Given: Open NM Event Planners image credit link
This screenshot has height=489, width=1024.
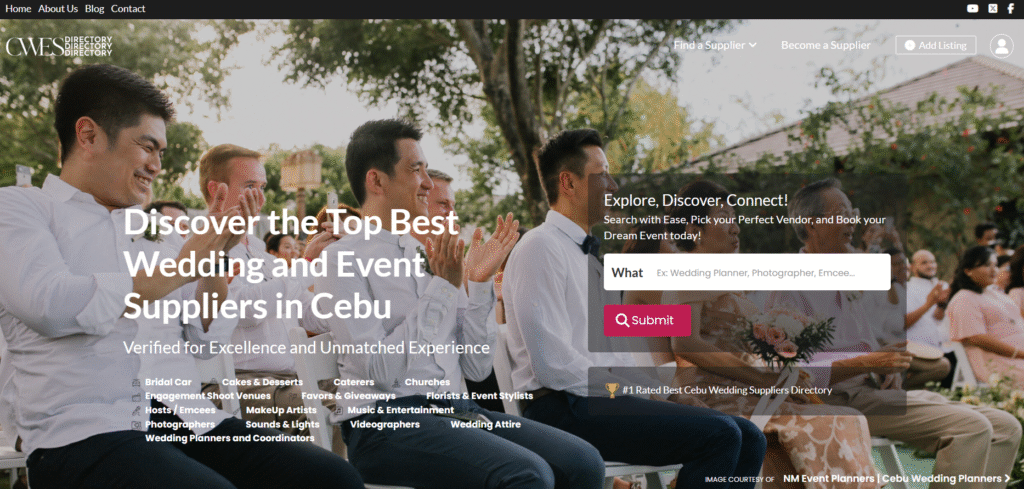Looking at the screenshot, I should [892, 479].
